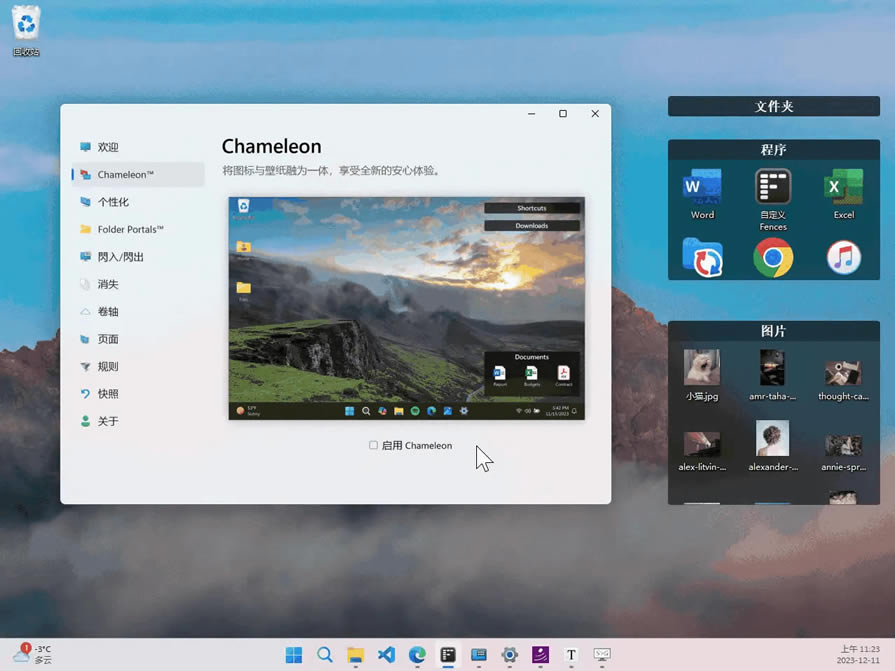Select the annie-spr... image file
Screen dimensions: 895x671
coord(844,451)
